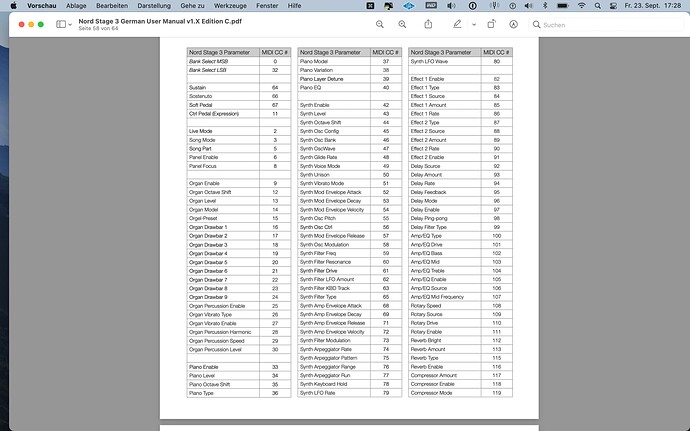Click the 'Orgel-Preset' table cell

[223, 218]
